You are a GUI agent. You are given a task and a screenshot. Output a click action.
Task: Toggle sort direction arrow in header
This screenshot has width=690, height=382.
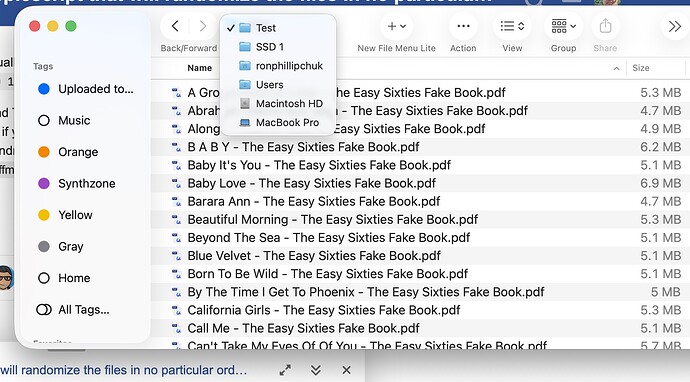[x=617, y=68]
